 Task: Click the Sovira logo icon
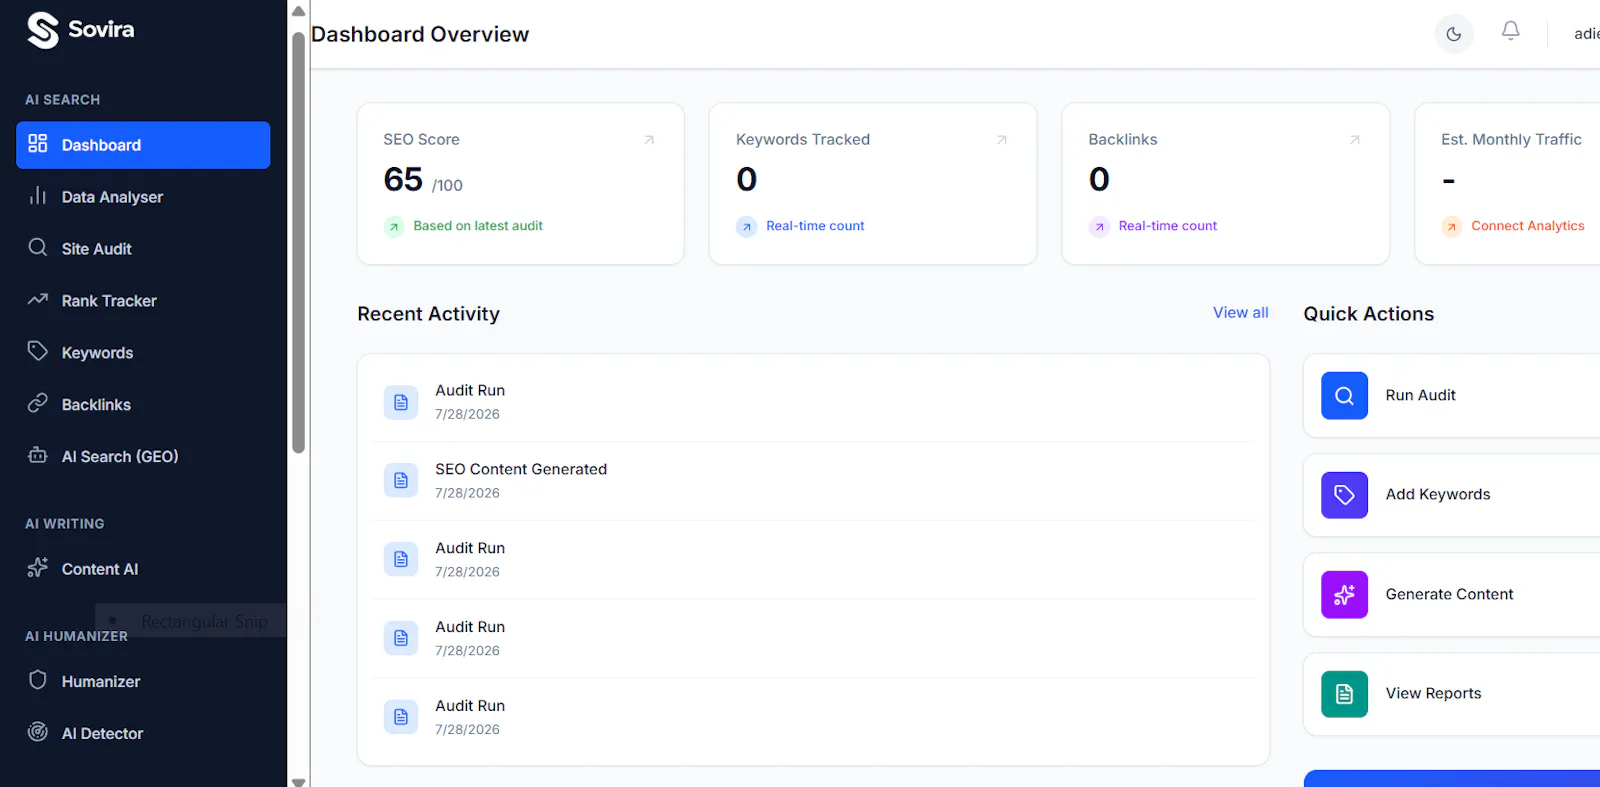click(x=43, y=30)
